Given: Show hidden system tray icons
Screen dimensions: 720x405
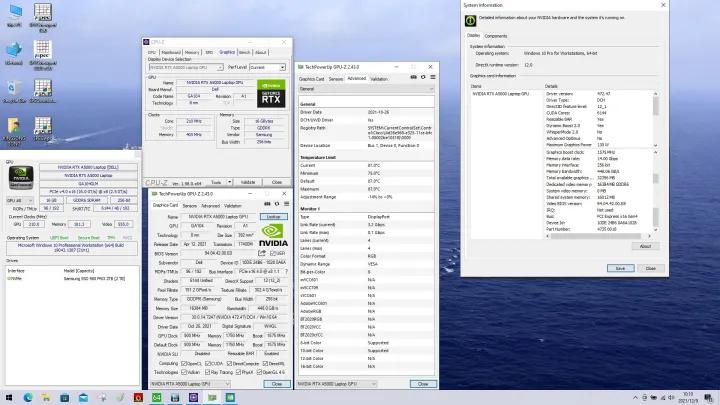Looking at the screenshot, I should coord(635,398).
